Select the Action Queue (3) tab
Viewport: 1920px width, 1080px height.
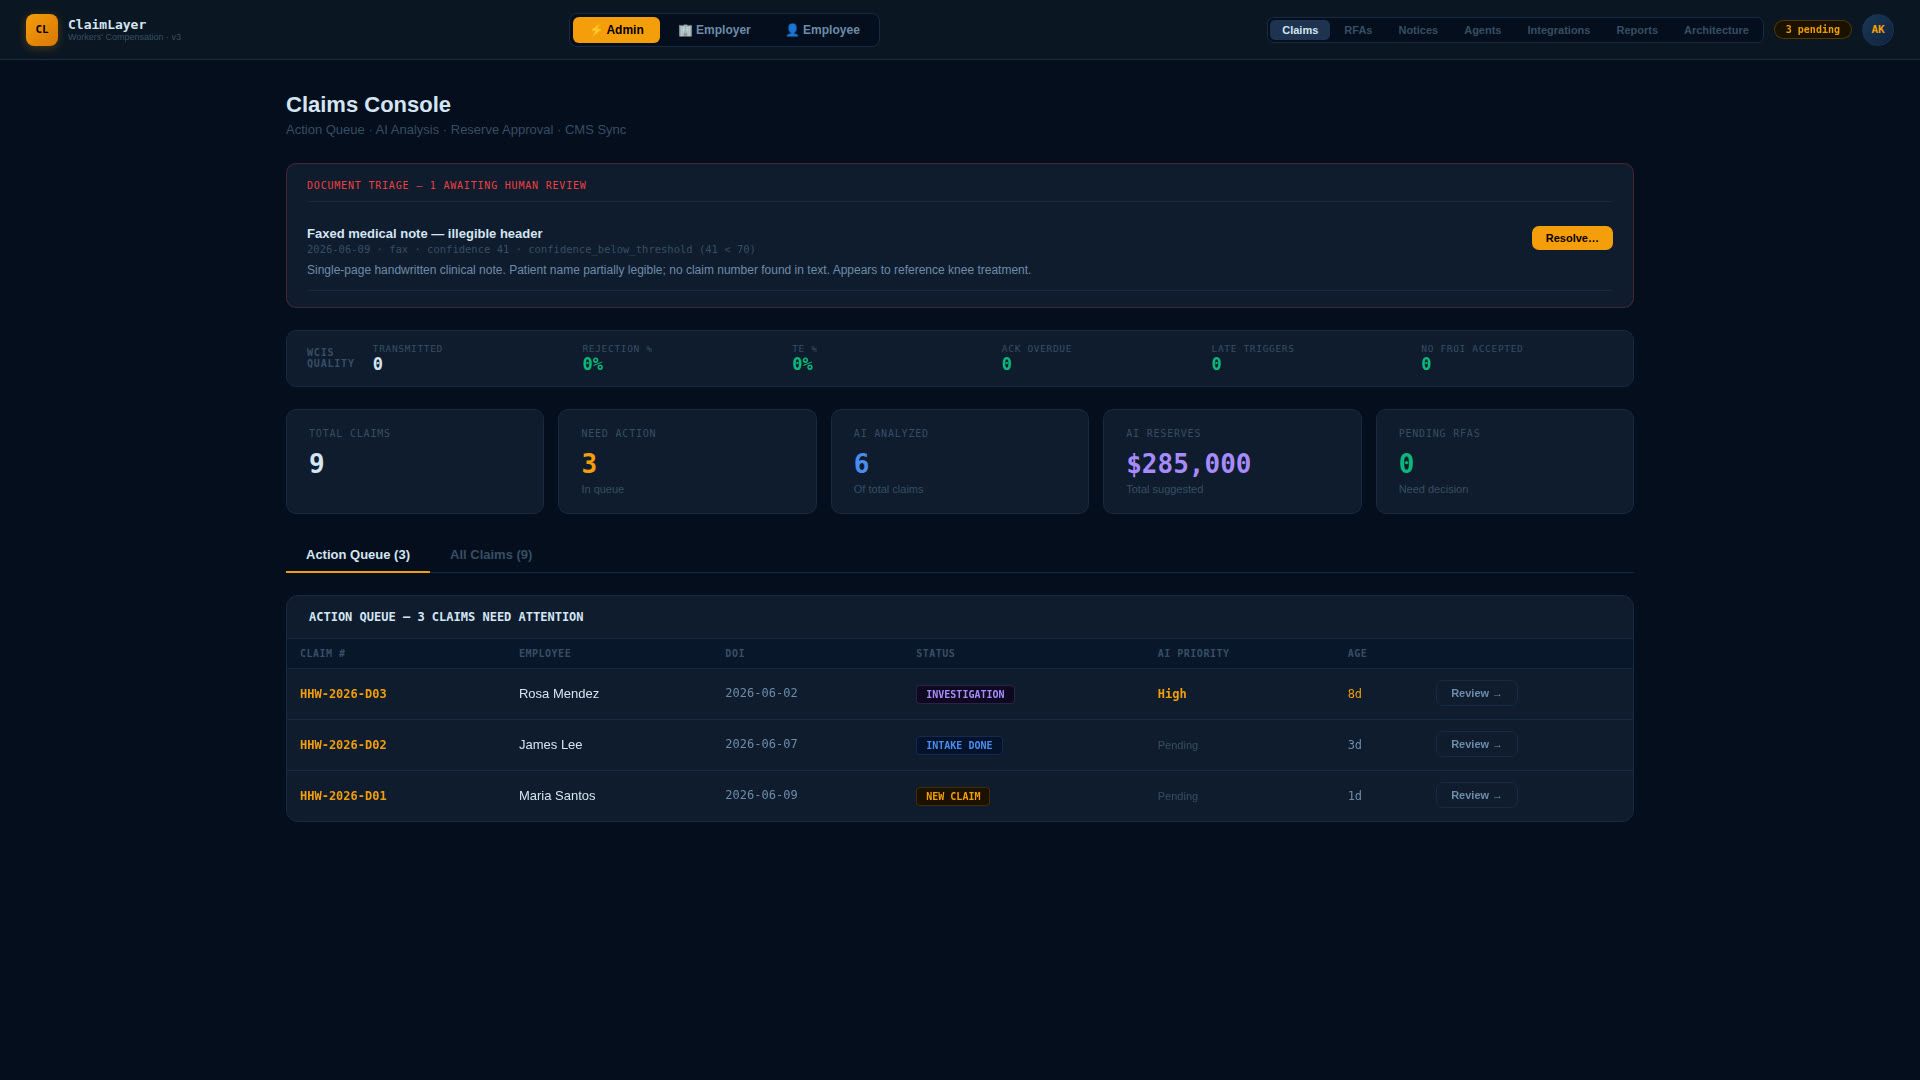pyautogui.click(x=358, y=555)
